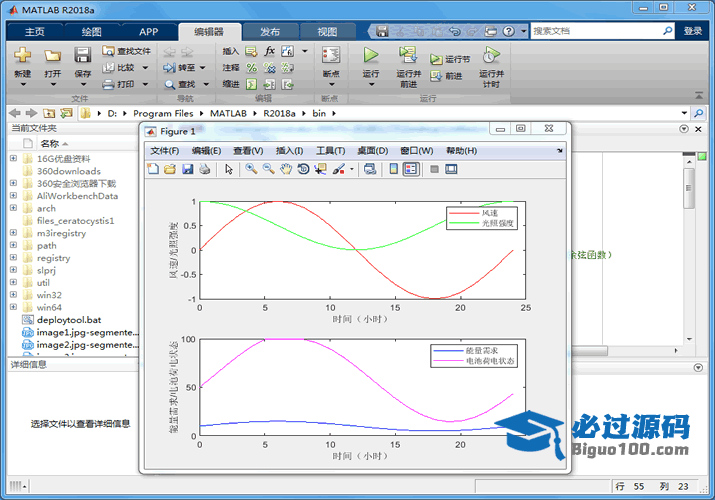Click the Find magnifier in navigation group
Viewport: 715px width, 500px height.
point(169,84)
